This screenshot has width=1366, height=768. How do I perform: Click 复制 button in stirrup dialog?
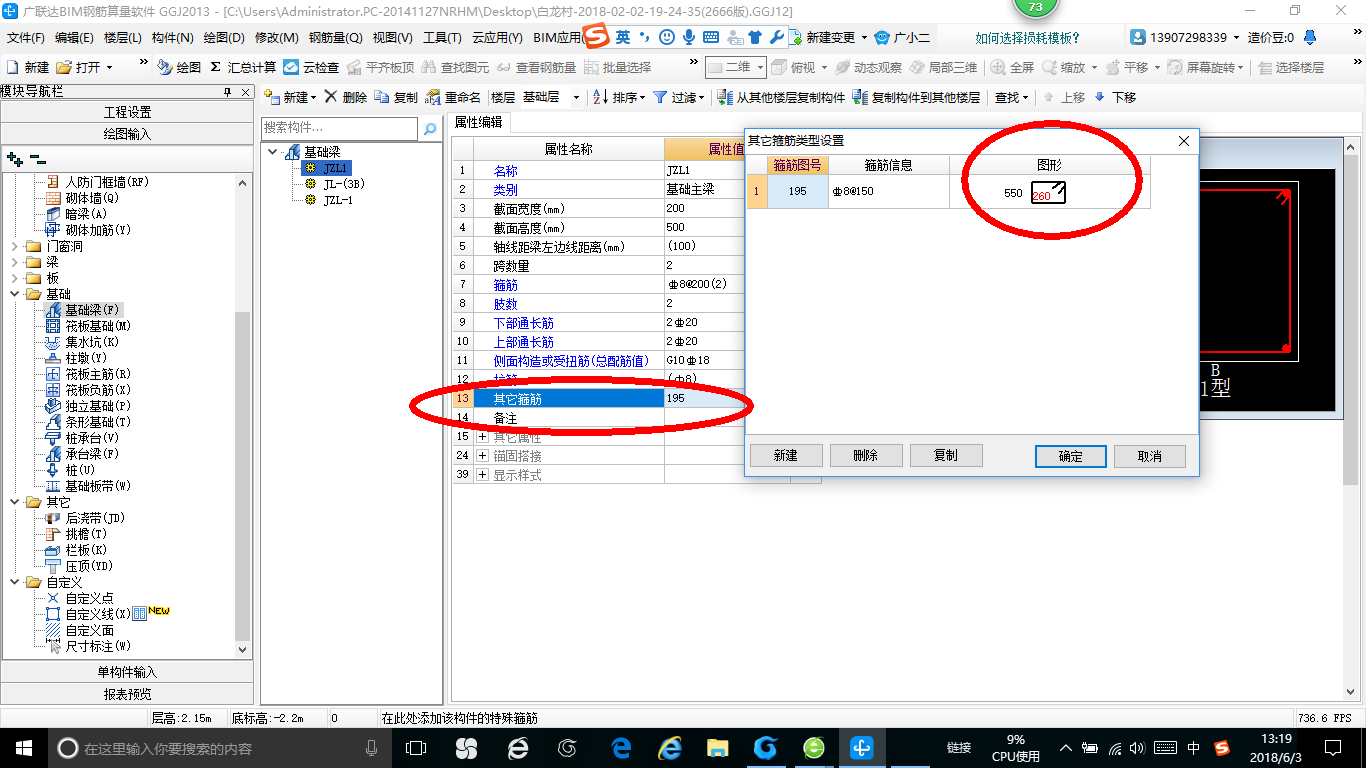946,456
